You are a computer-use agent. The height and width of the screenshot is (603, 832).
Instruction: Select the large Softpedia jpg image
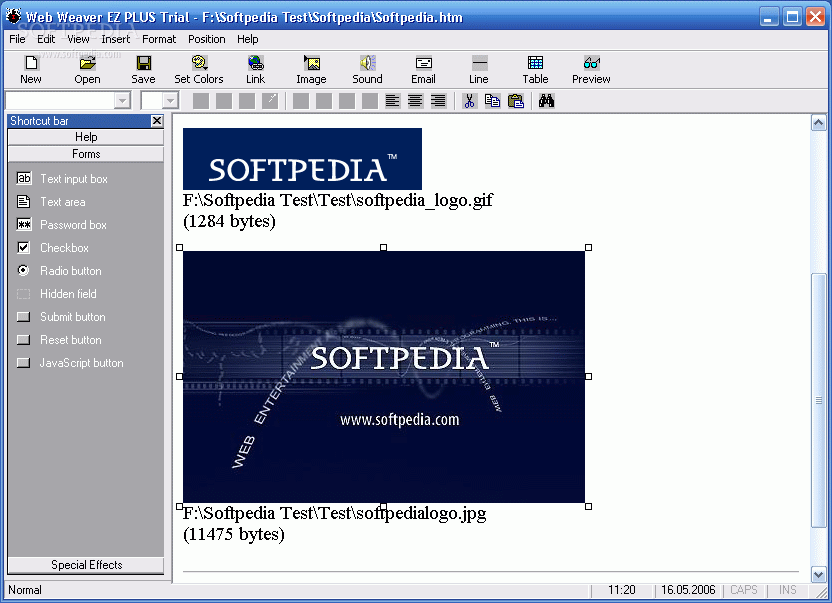click(x=384, y=377)
